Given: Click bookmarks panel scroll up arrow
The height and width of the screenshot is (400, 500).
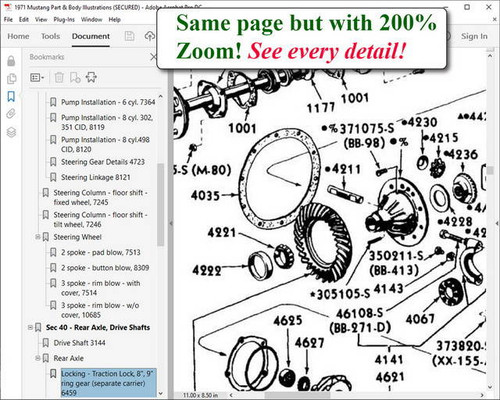Looking at the screenshot, I should pyautogui.click(x=161, y=96).
